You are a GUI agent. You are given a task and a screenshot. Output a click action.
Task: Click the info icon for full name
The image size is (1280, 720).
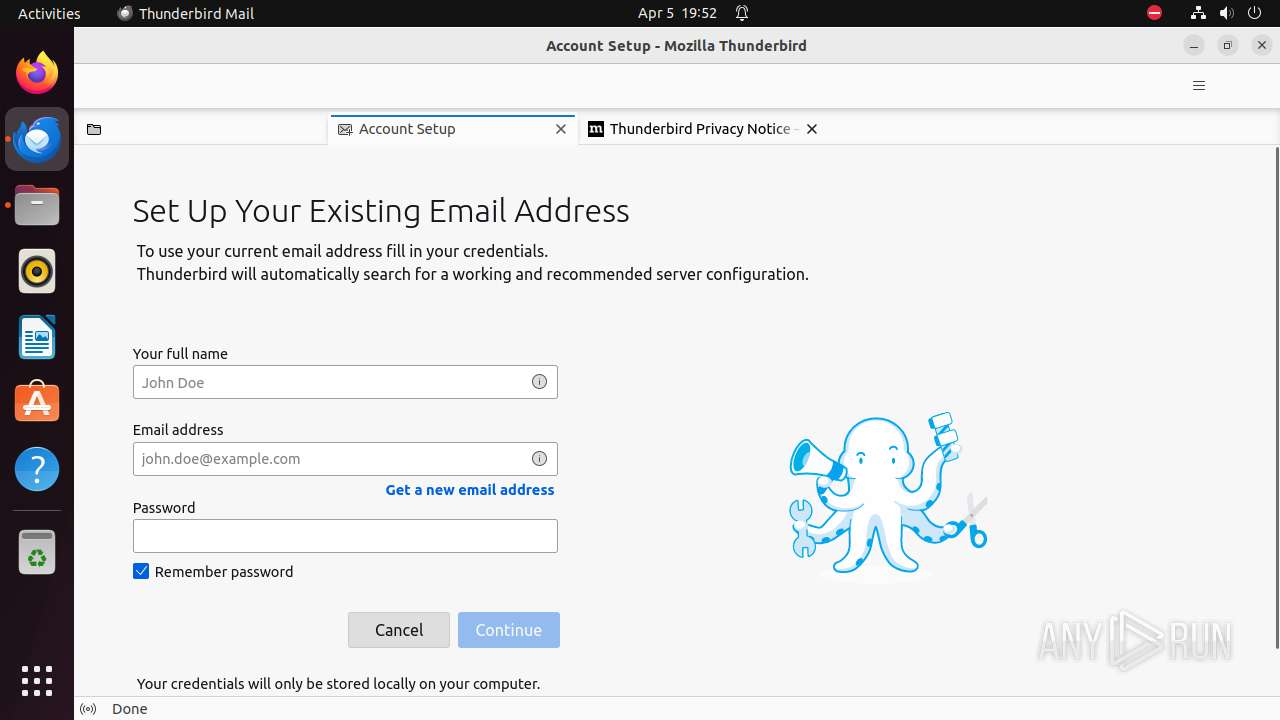(539, 382)
